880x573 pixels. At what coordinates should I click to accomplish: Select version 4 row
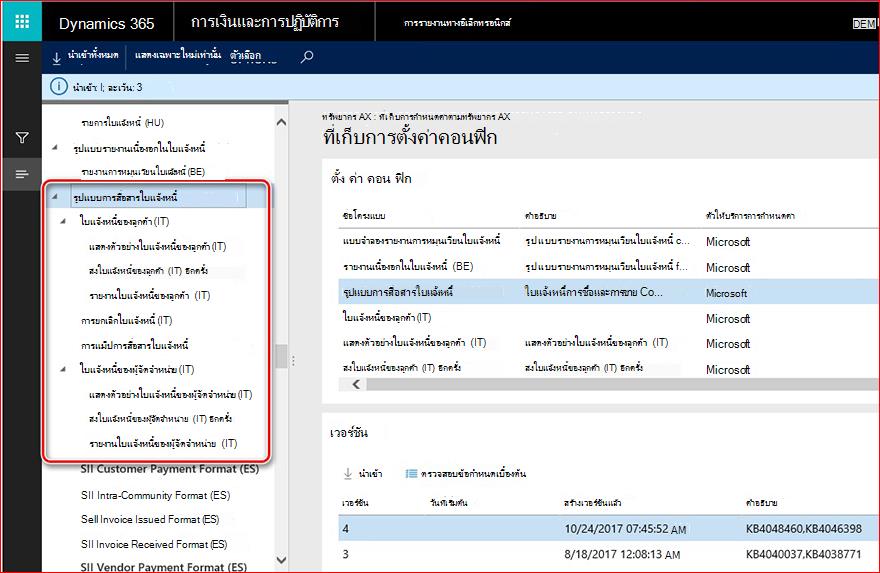(609, 529)
